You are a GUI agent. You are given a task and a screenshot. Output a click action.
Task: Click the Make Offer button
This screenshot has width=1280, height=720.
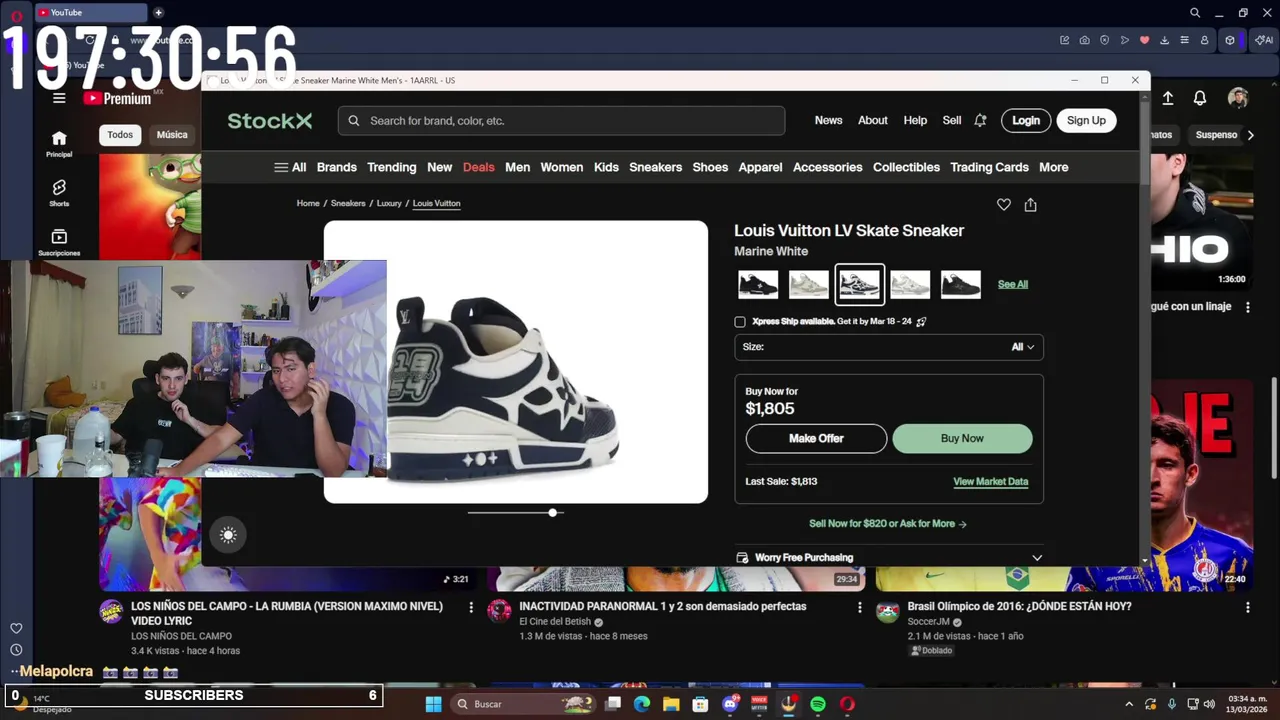(x=816, y=438)
